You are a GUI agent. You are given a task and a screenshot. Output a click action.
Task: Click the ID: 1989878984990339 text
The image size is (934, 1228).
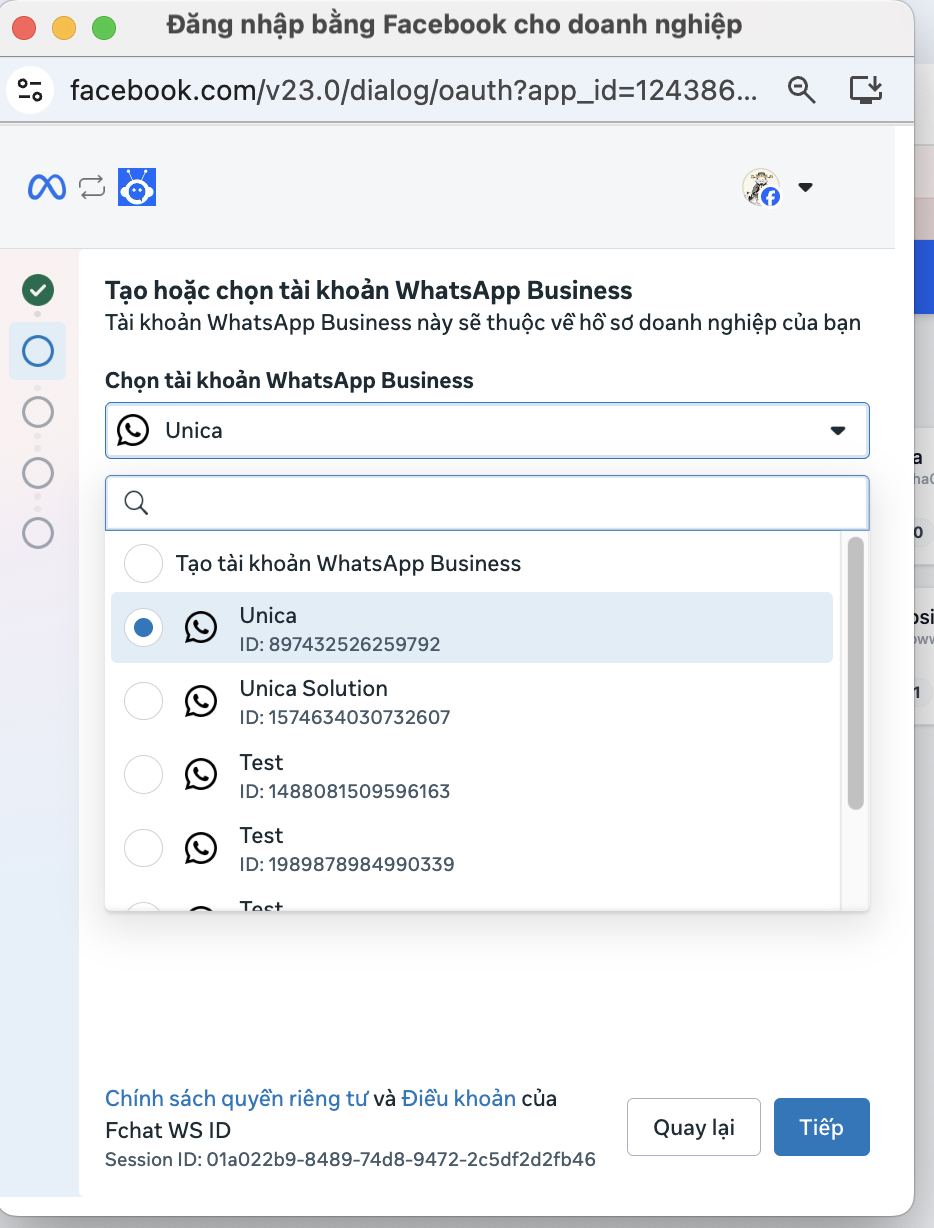click(x=347, y=864)
